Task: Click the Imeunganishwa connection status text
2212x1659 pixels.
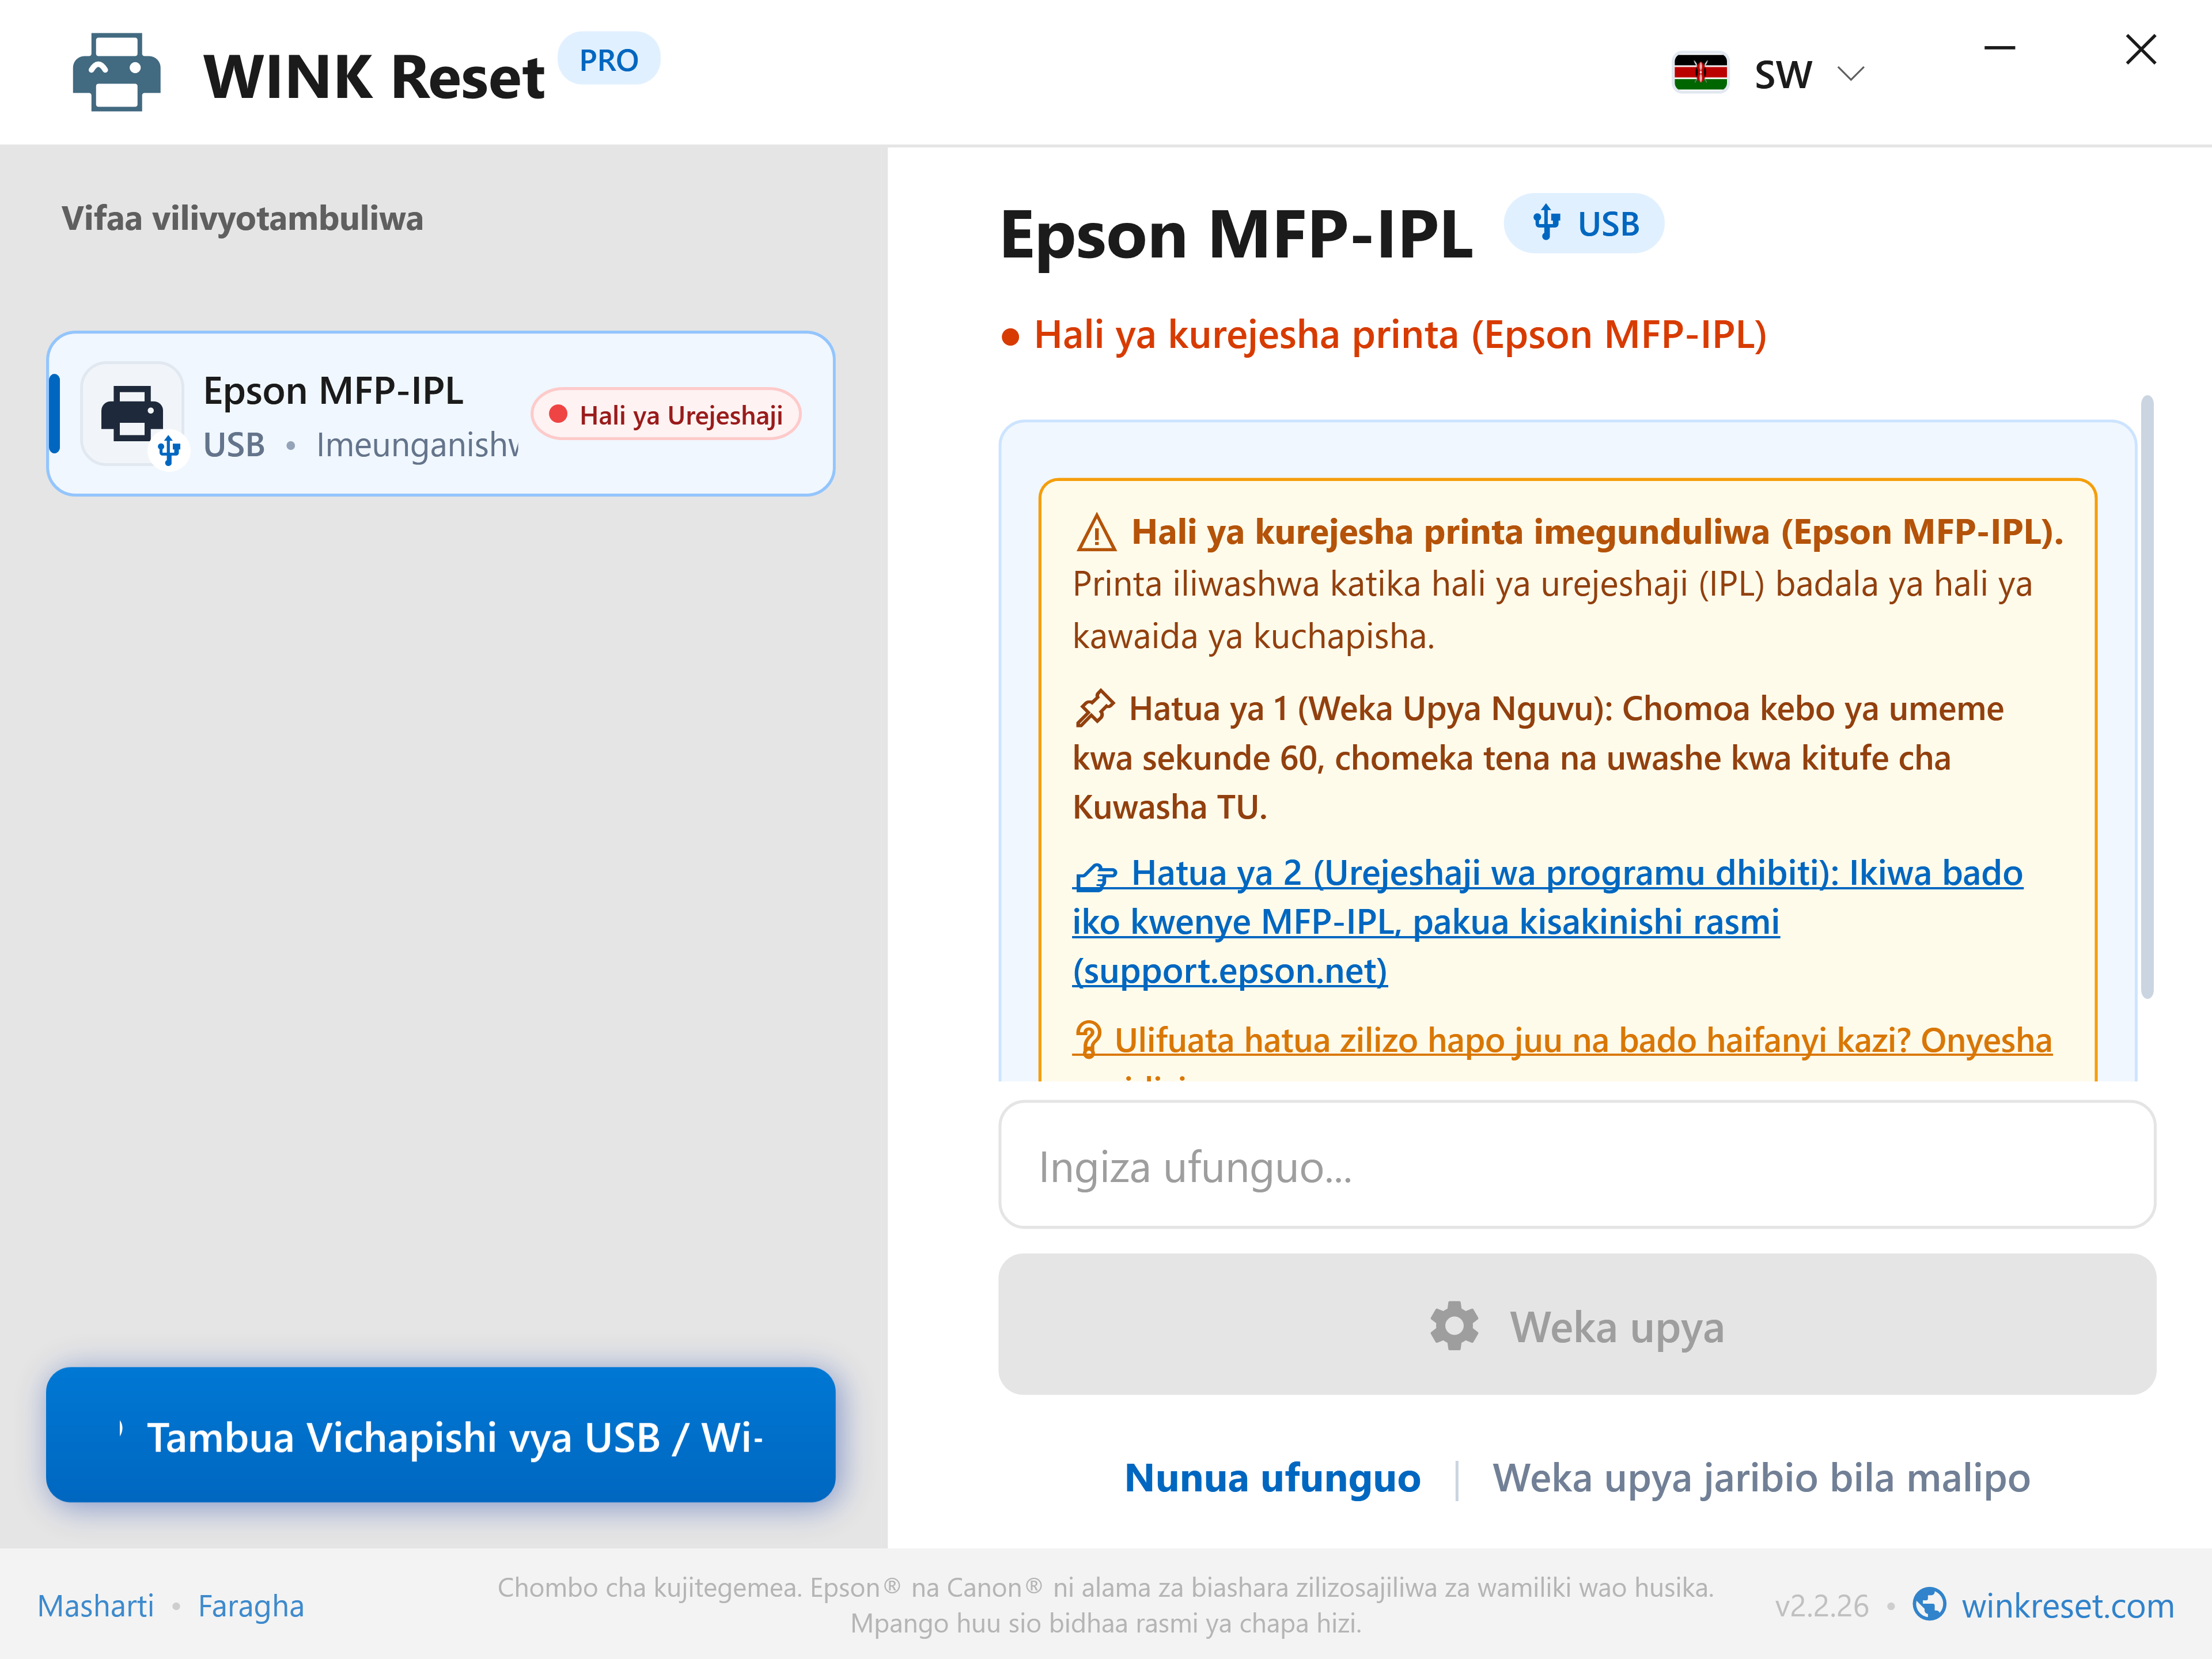Action: pyautogui.click(x=418, y=444)
